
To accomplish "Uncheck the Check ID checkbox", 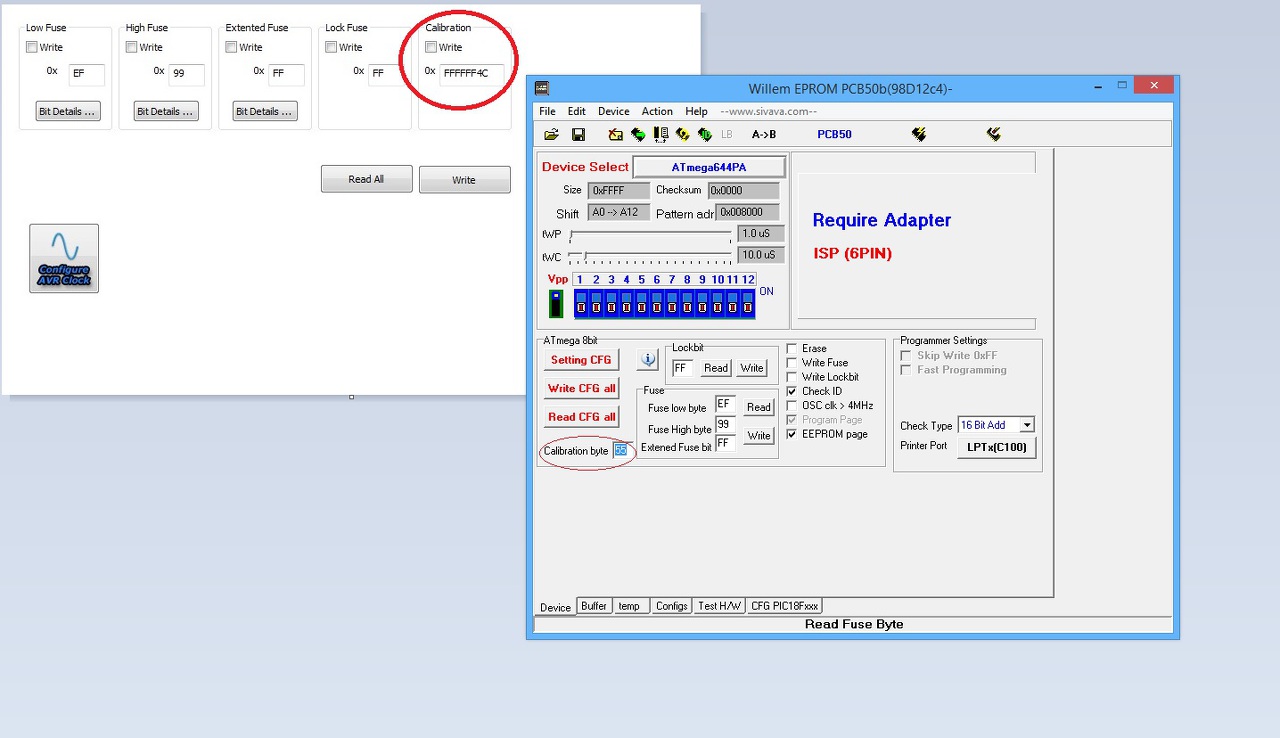I will coord(792,391).
